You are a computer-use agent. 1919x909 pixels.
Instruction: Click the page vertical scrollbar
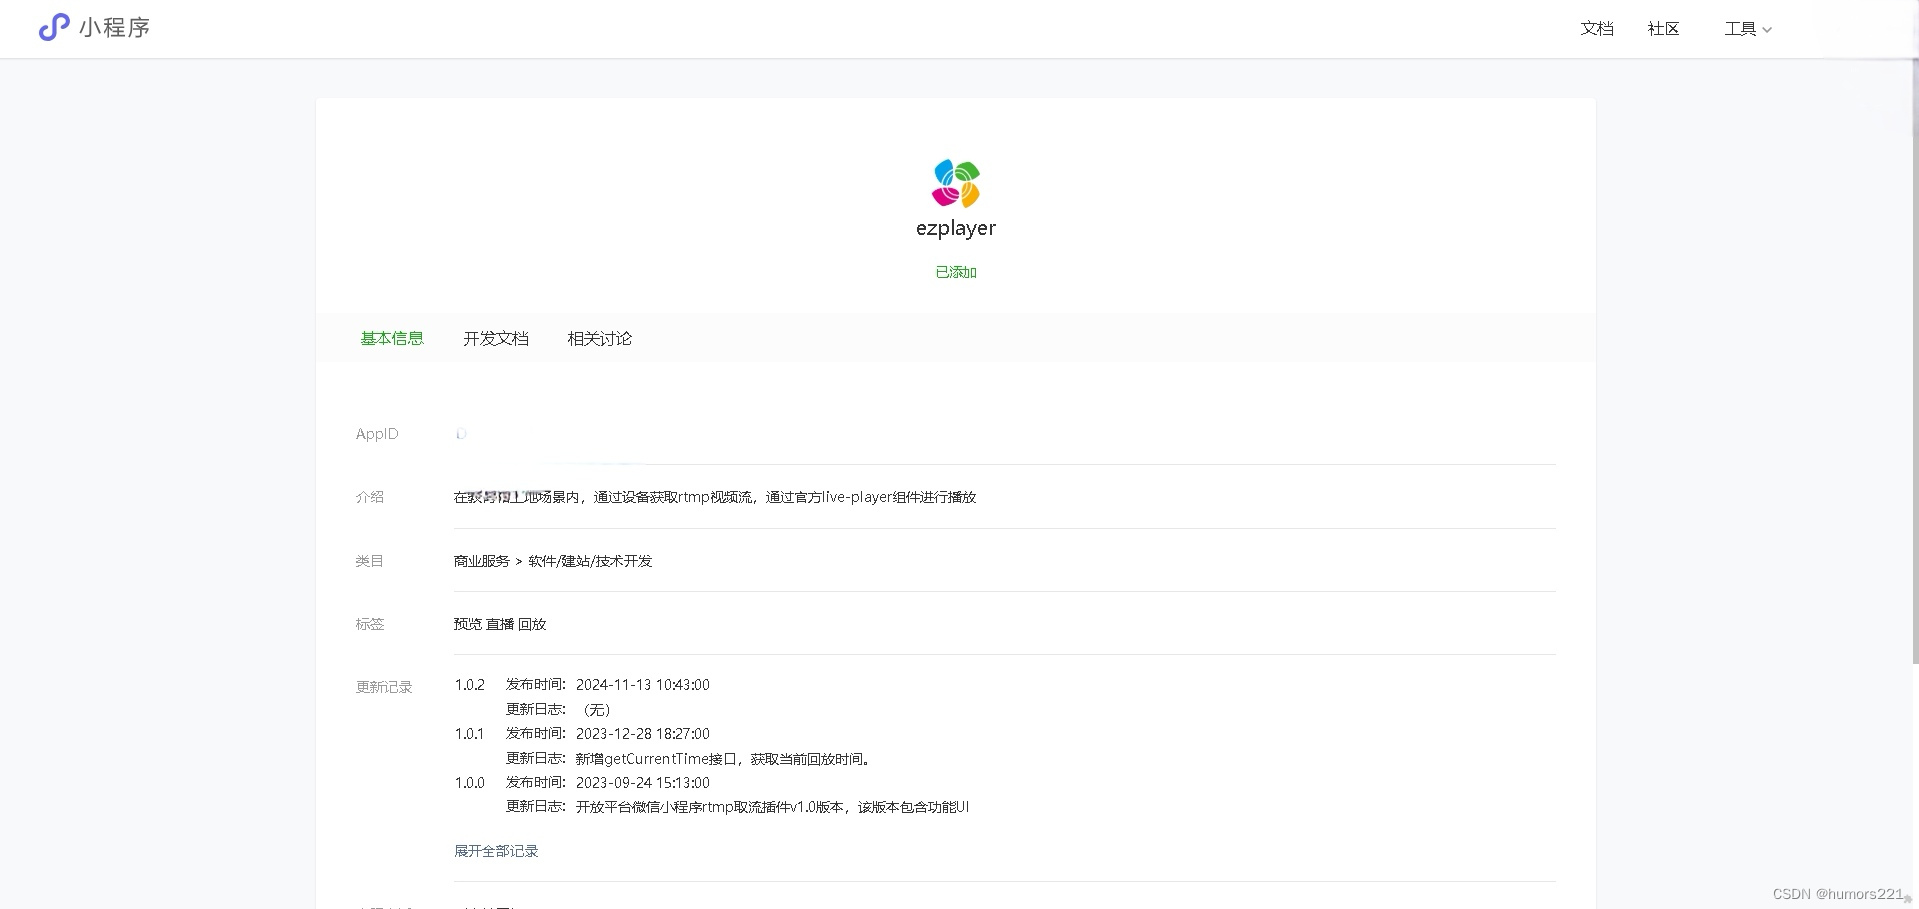pos(1914,360)
